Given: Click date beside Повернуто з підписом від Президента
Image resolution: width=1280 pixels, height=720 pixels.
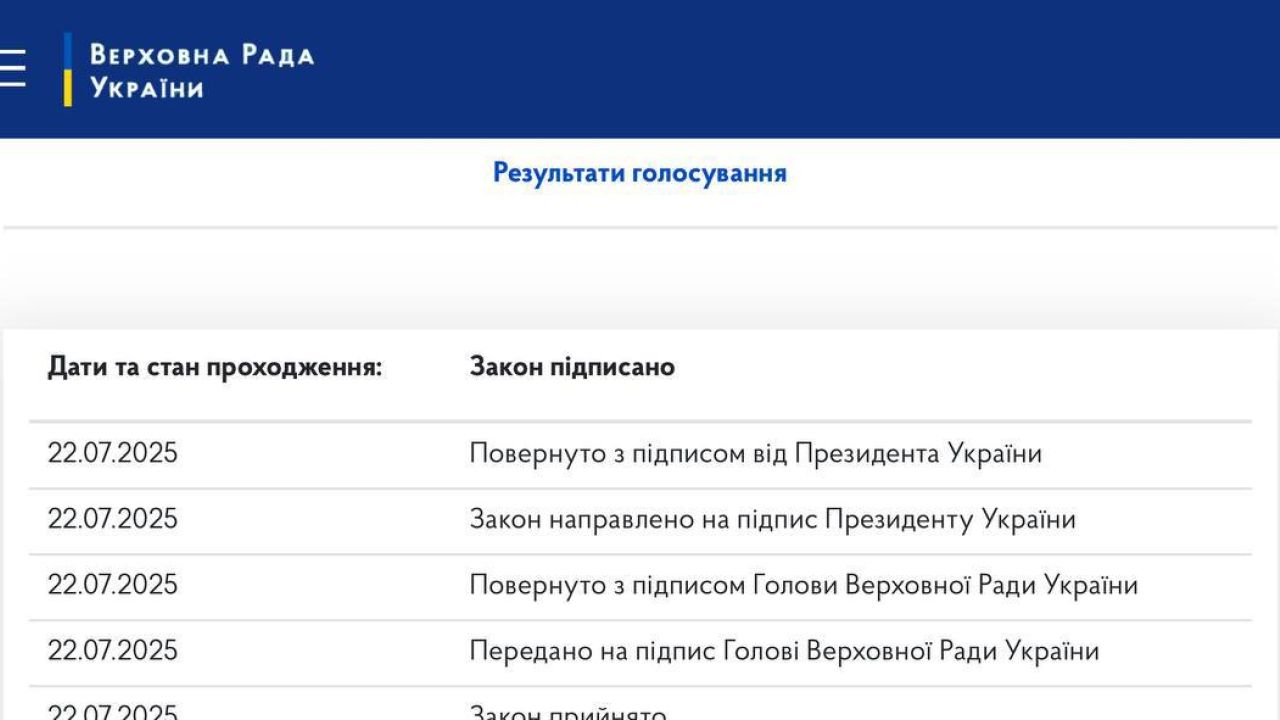Looking at the screenshot, I should pyautogui.click(x=112, y=454).
